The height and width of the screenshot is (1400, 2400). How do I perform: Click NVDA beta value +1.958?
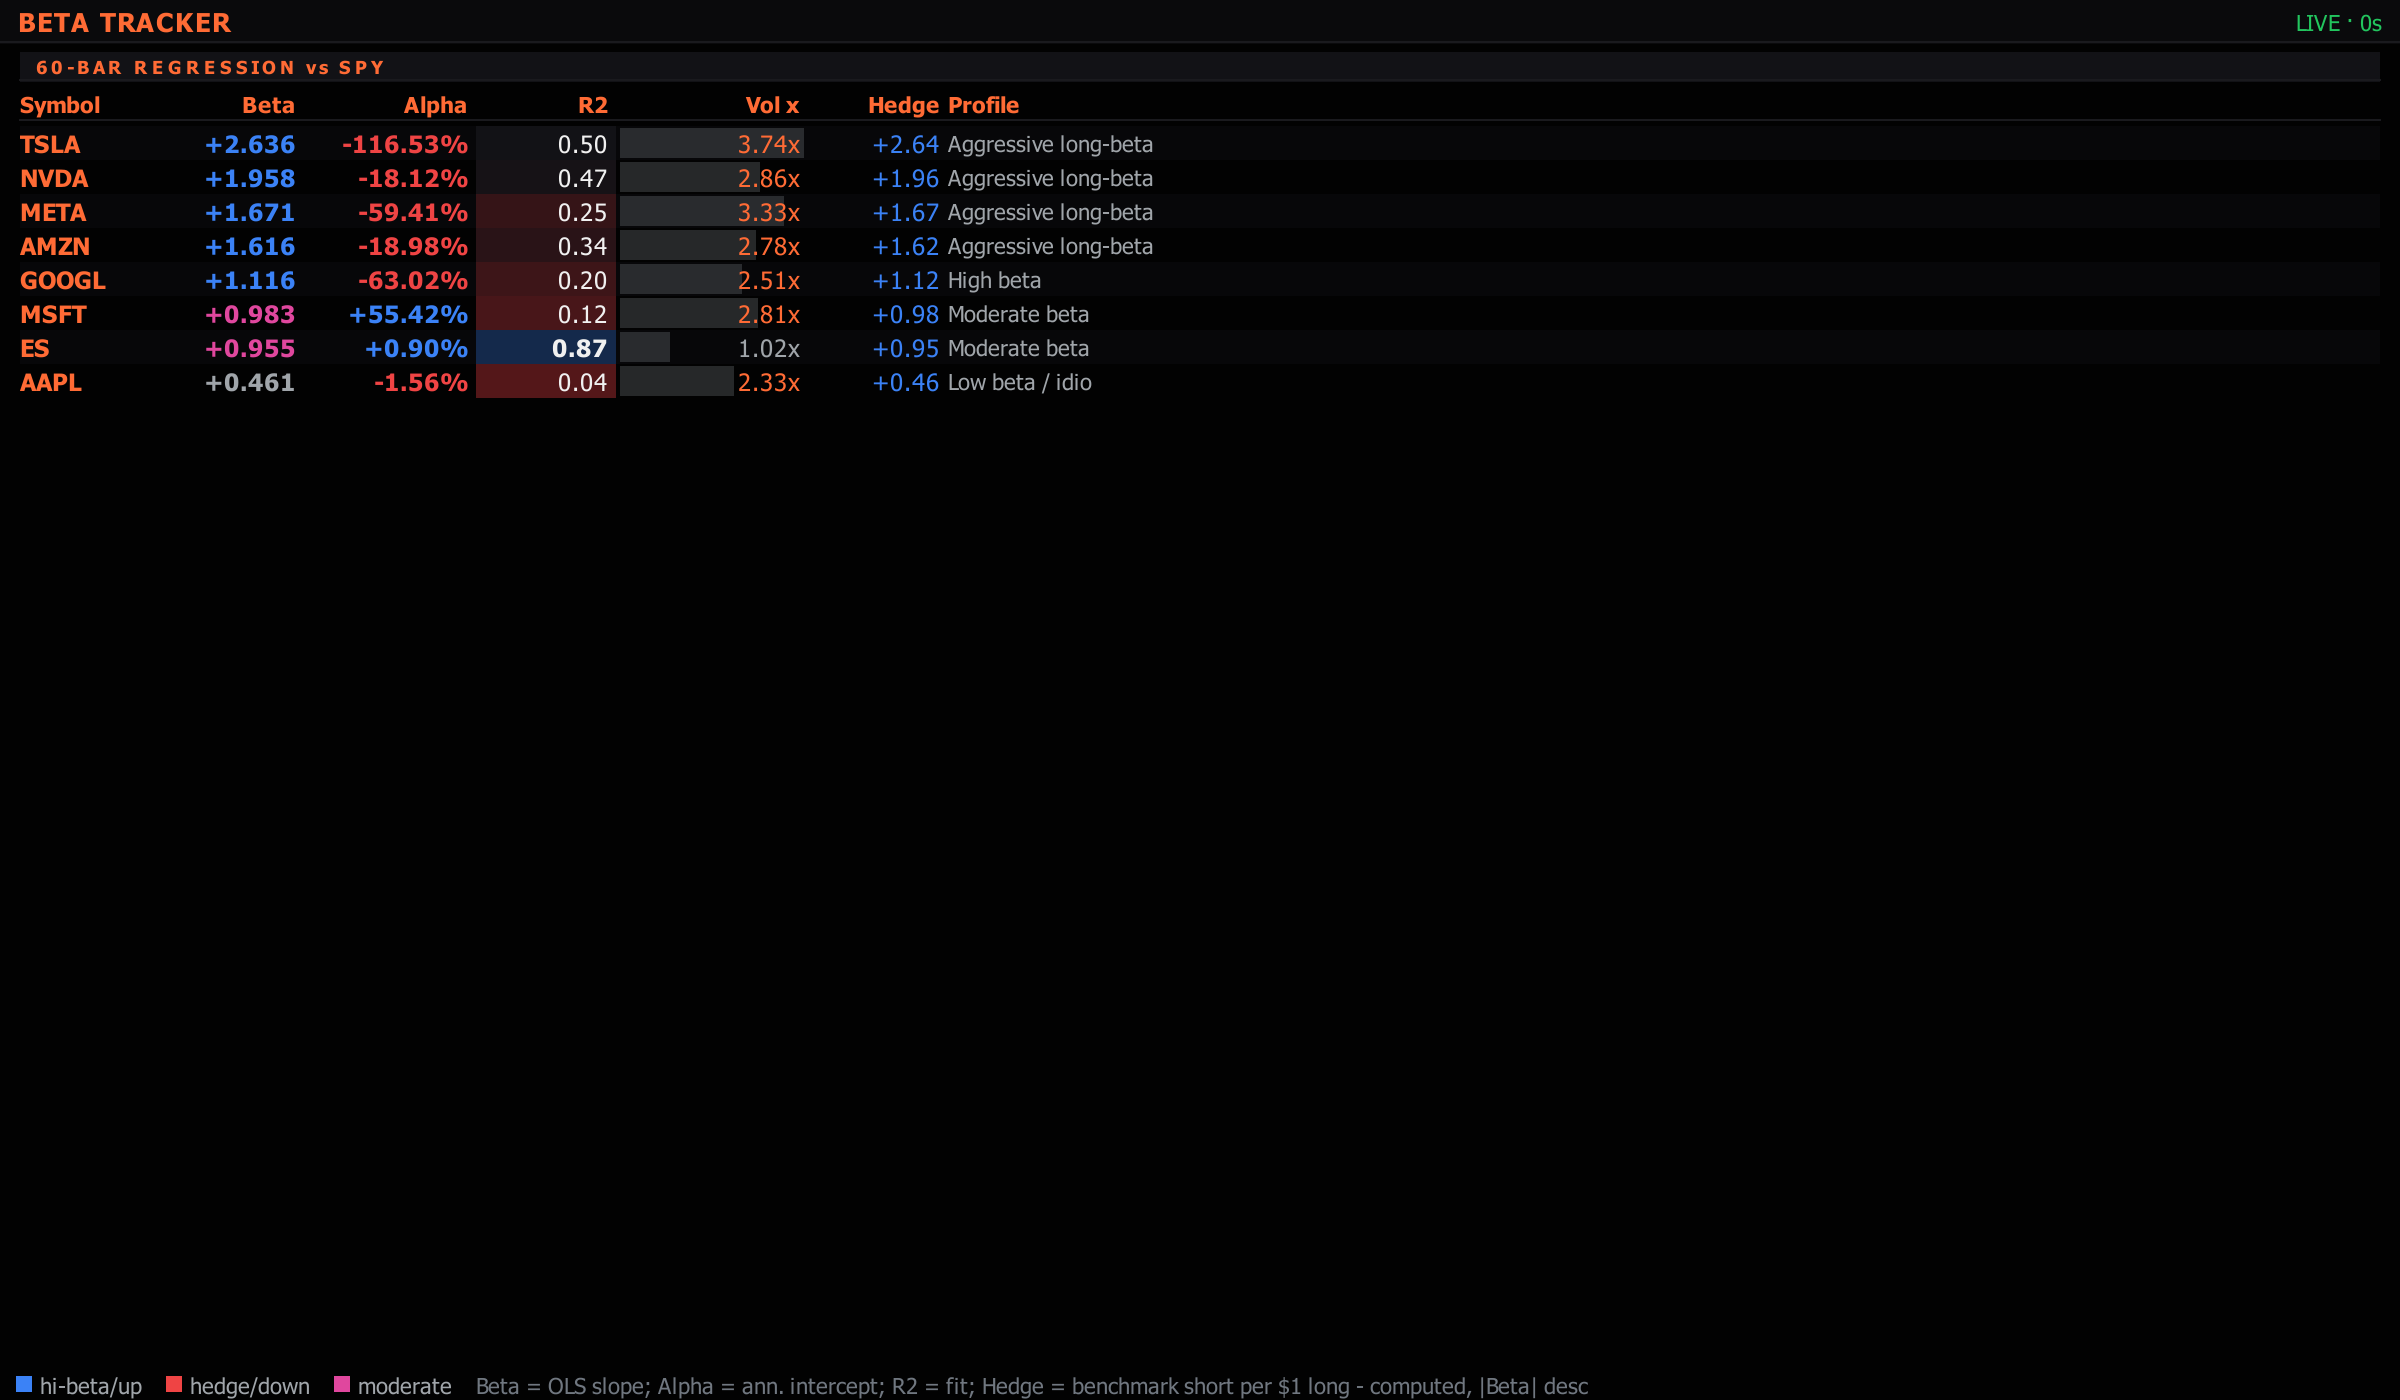pyautogui.click(x=250, y=178)
